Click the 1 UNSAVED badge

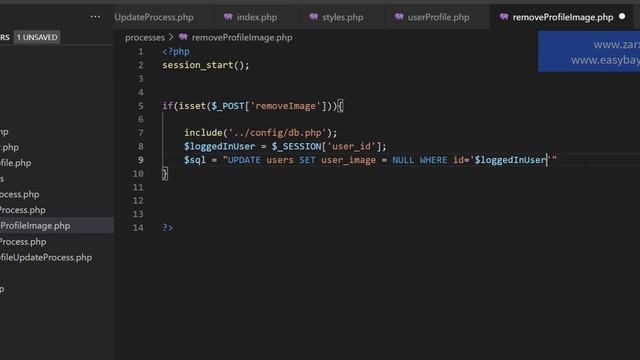[37, 37]
